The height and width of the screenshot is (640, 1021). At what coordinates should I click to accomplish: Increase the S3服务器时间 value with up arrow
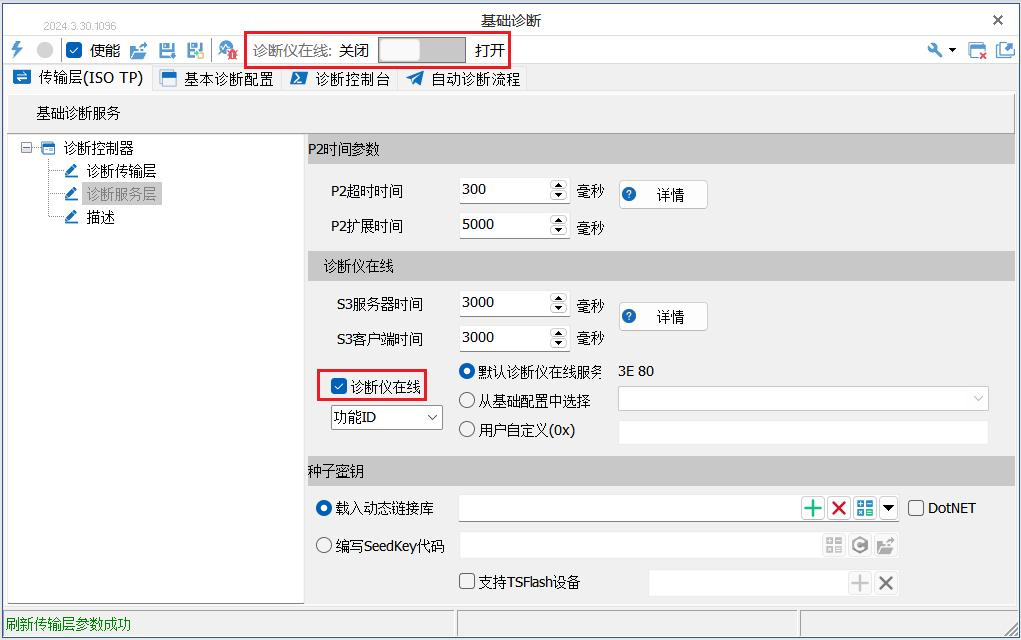coord(558,298)
